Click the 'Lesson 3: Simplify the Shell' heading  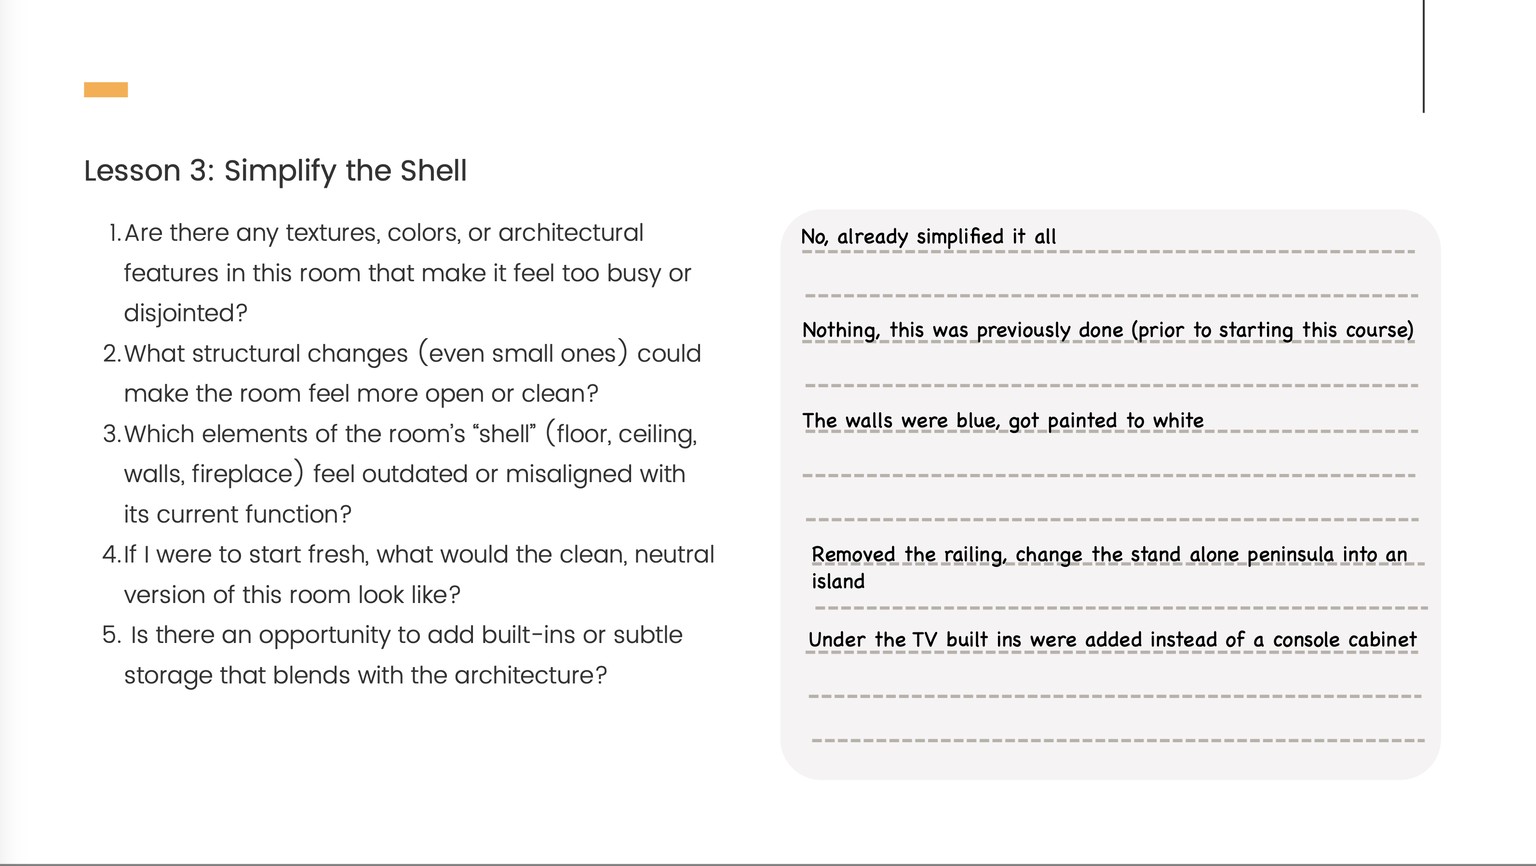tap(275, 171)
